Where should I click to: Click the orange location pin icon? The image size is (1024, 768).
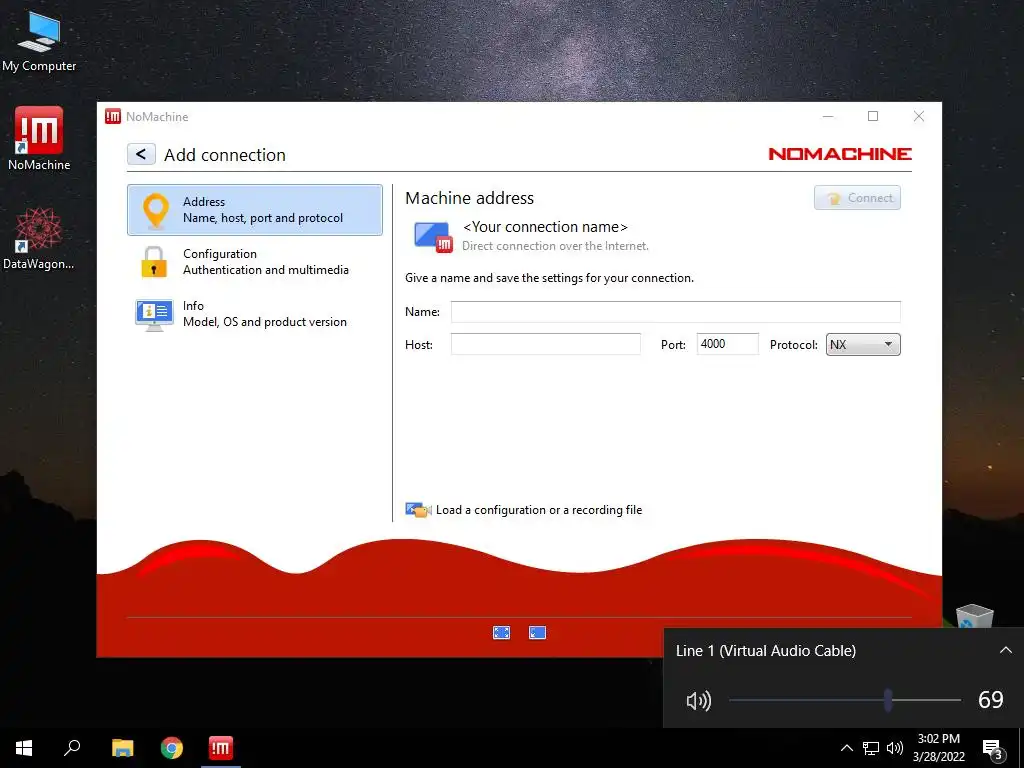point(155,210)
